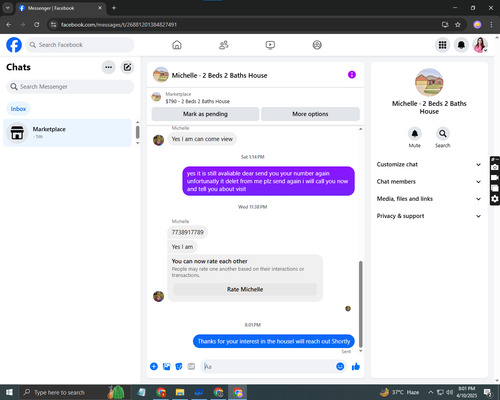Choose a sticker icon in composer

pyautogui.click(x=179, y=367)
